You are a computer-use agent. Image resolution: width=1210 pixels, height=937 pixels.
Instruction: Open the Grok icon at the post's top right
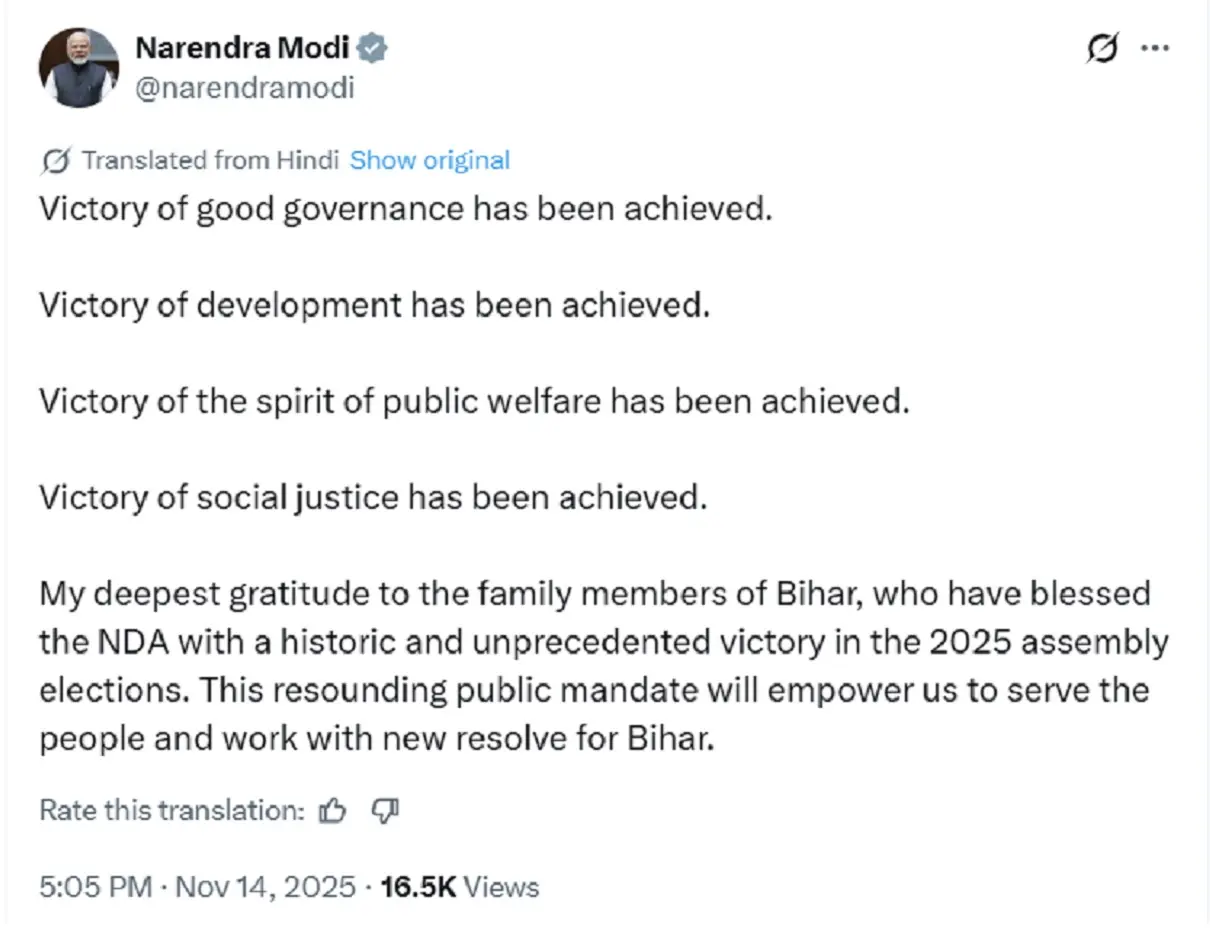pos(1101,49)
